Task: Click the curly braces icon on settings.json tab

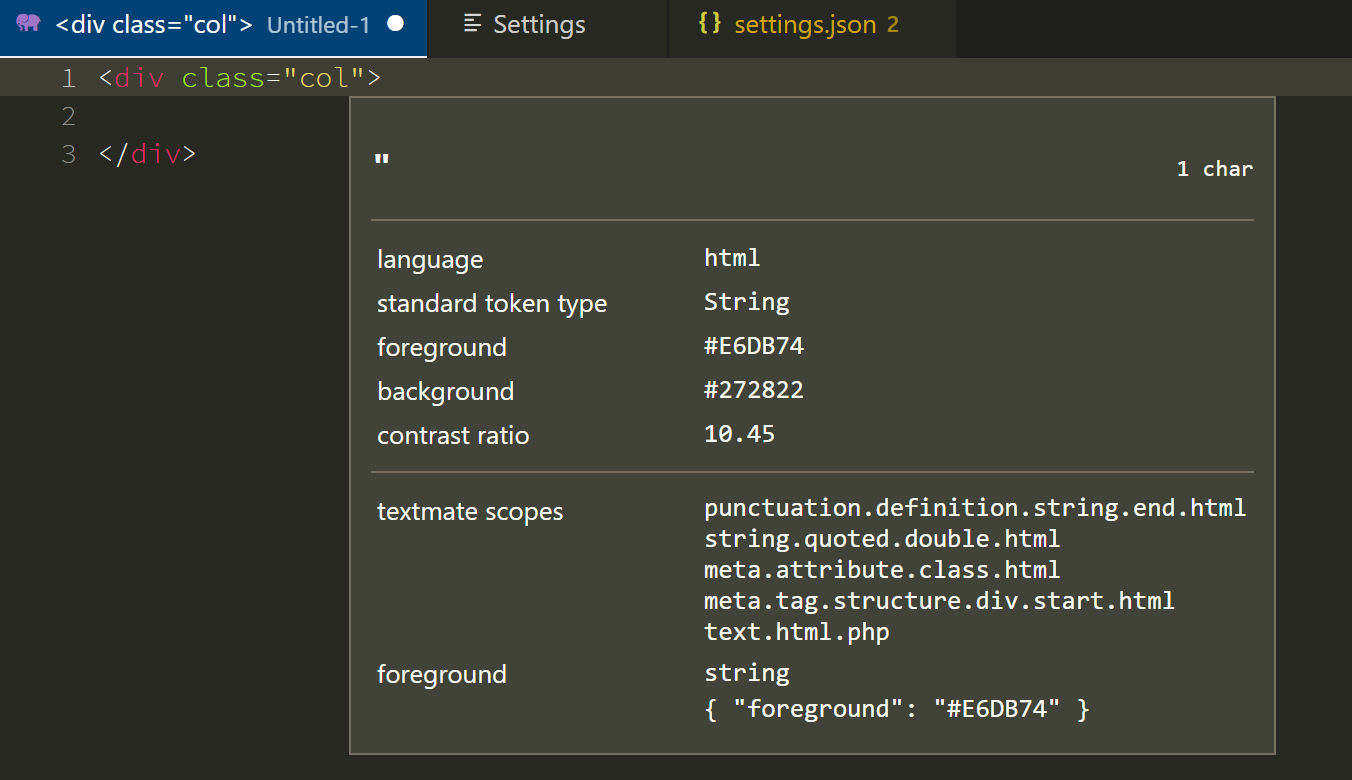Action: 709,23
